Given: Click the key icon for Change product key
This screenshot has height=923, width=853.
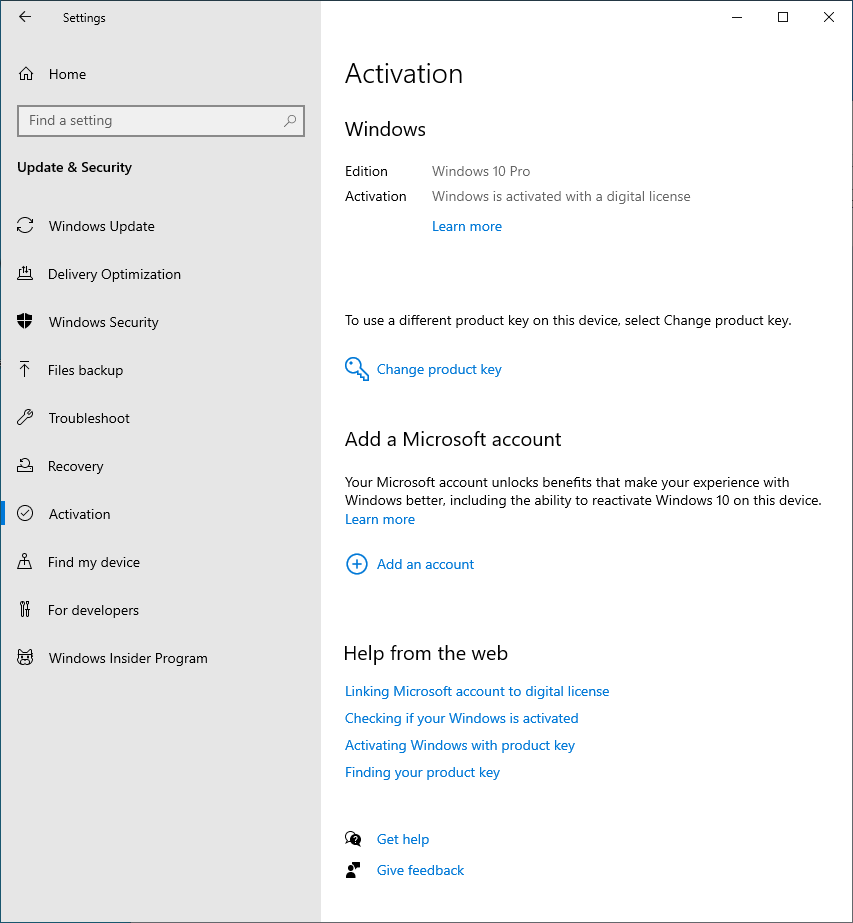Looking at the screenshot, I should [357, 369].
